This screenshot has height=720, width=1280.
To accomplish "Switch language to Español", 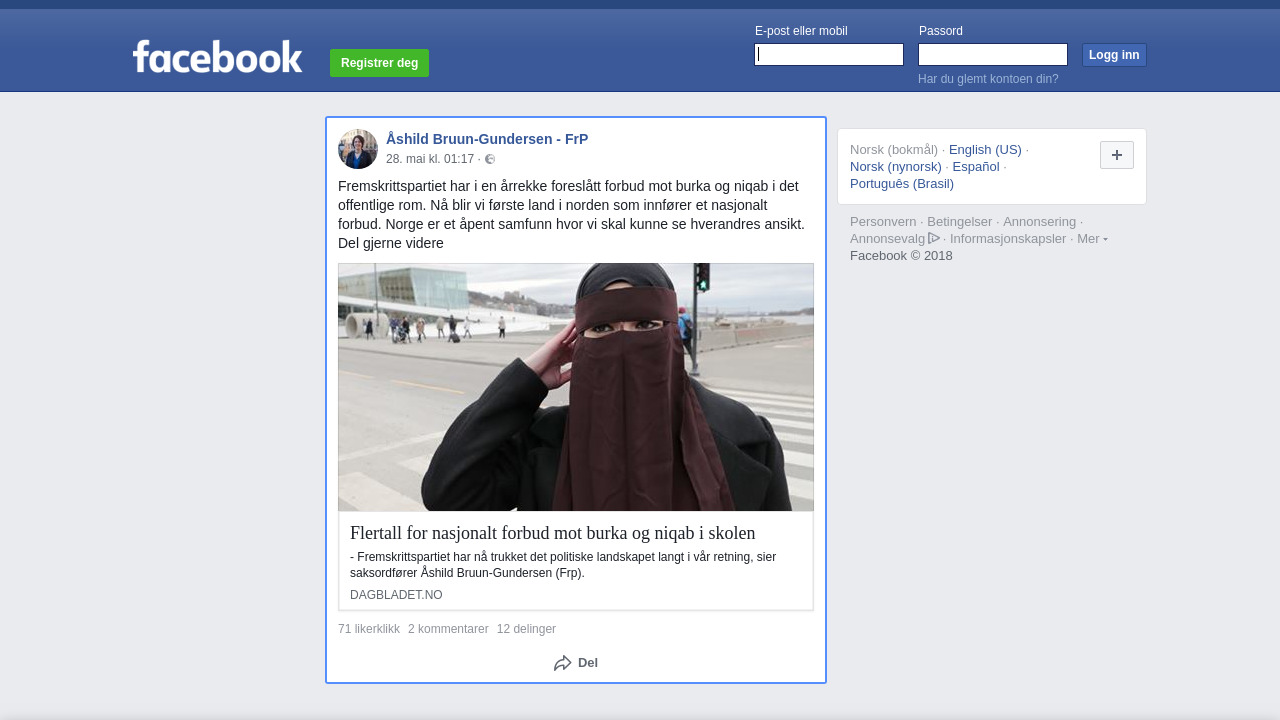I will coord(976,167).
